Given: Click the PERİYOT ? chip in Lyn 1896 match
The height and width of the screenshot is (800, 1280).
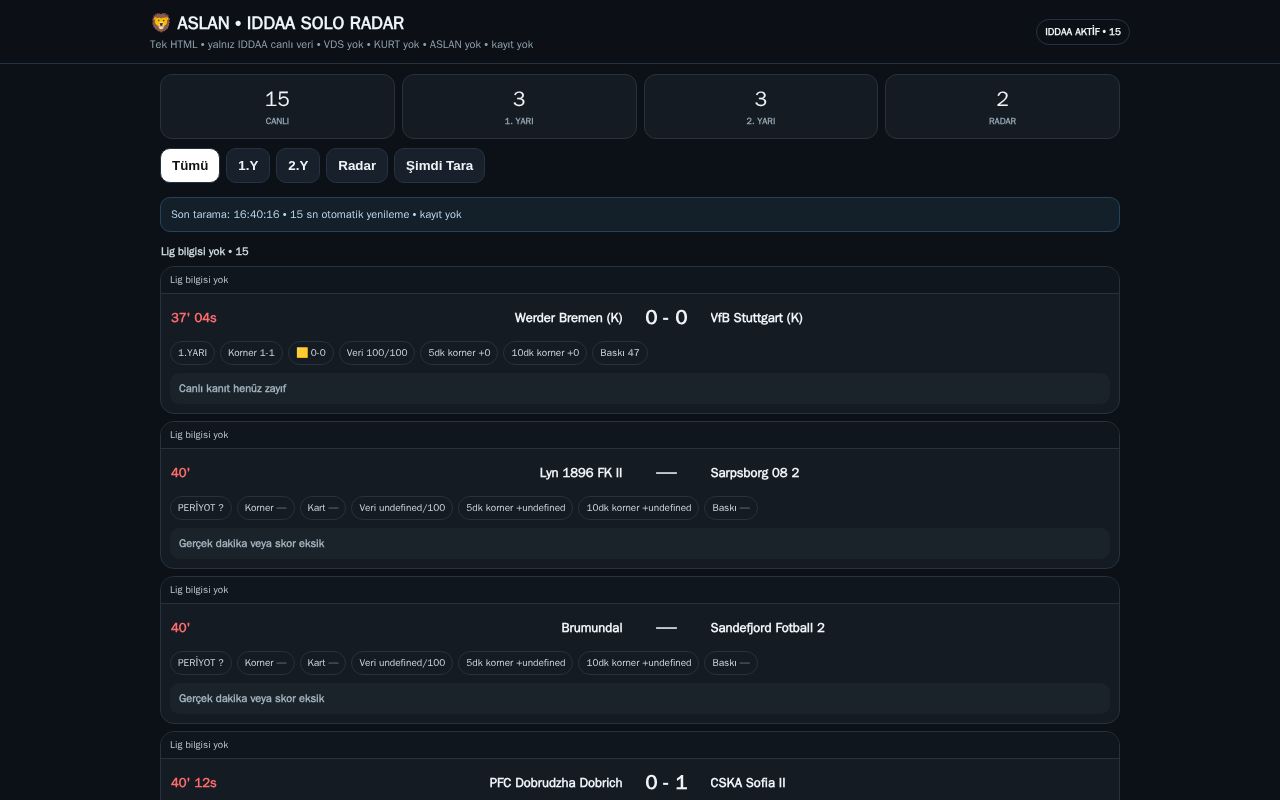Looking at the screenshot, I should click(201, 508).
